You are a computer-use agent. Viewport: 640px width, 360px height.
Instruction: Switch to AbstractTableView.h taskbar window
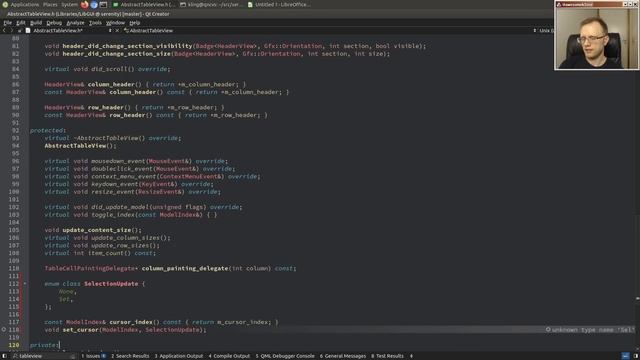pos(144,4)
